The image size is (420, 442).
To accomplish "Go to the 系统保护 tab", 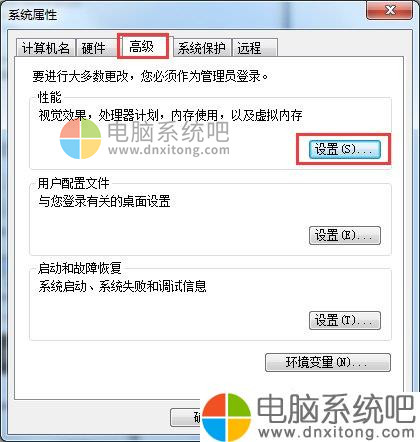I will [202, 48].
